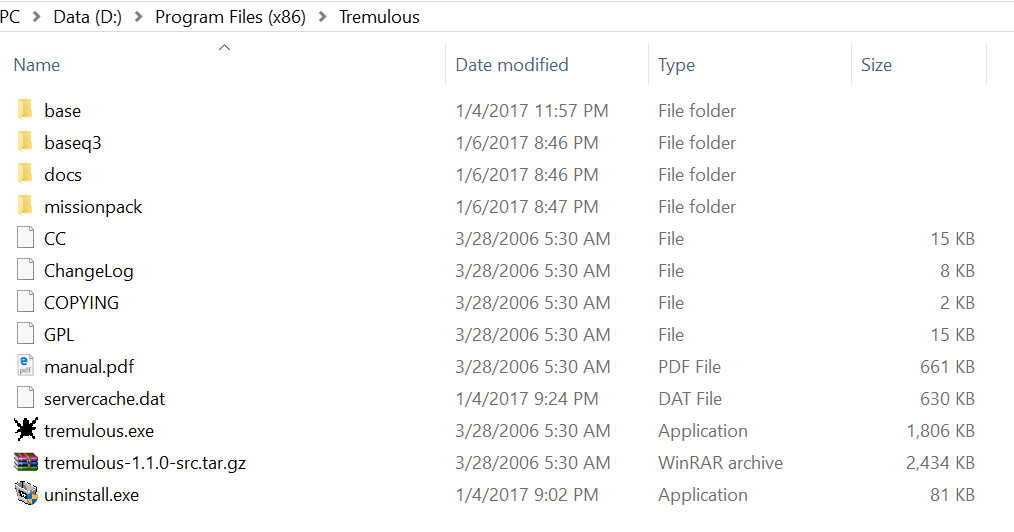Viewport: 1014px width, 532px height.
Task: Expand breadcrumb chevron before Data (D:)
Action: 37,17
